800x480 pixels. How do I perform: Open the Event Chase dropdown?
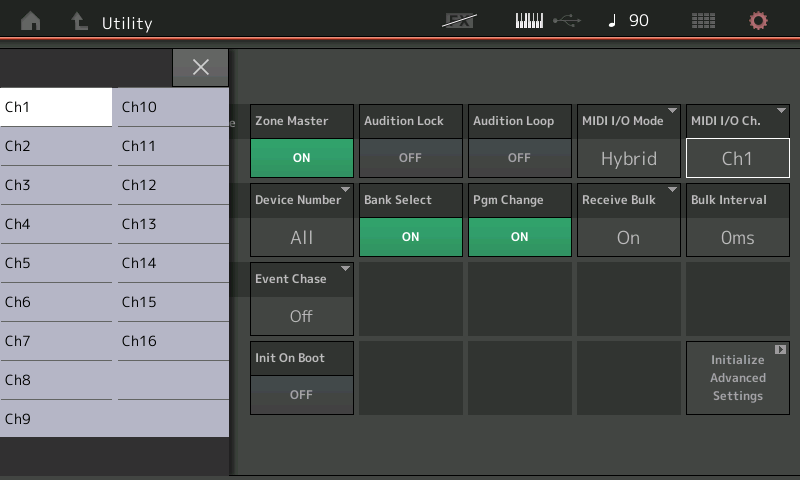301,316
